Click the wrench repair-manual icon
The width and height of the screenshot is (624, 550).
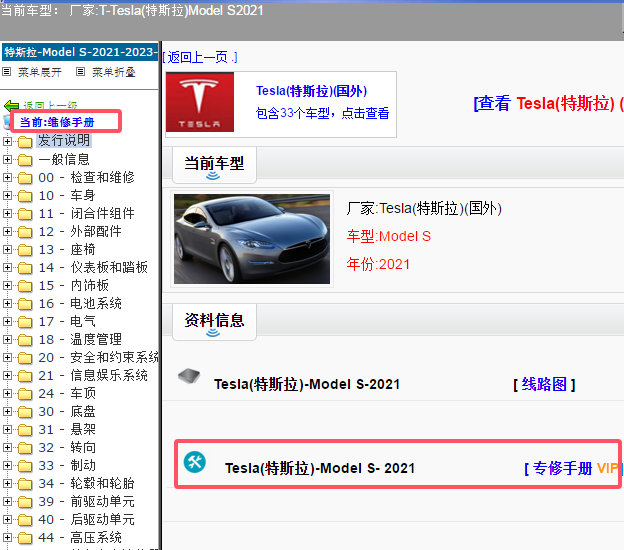pyautogui.click(x=195, y=462)
